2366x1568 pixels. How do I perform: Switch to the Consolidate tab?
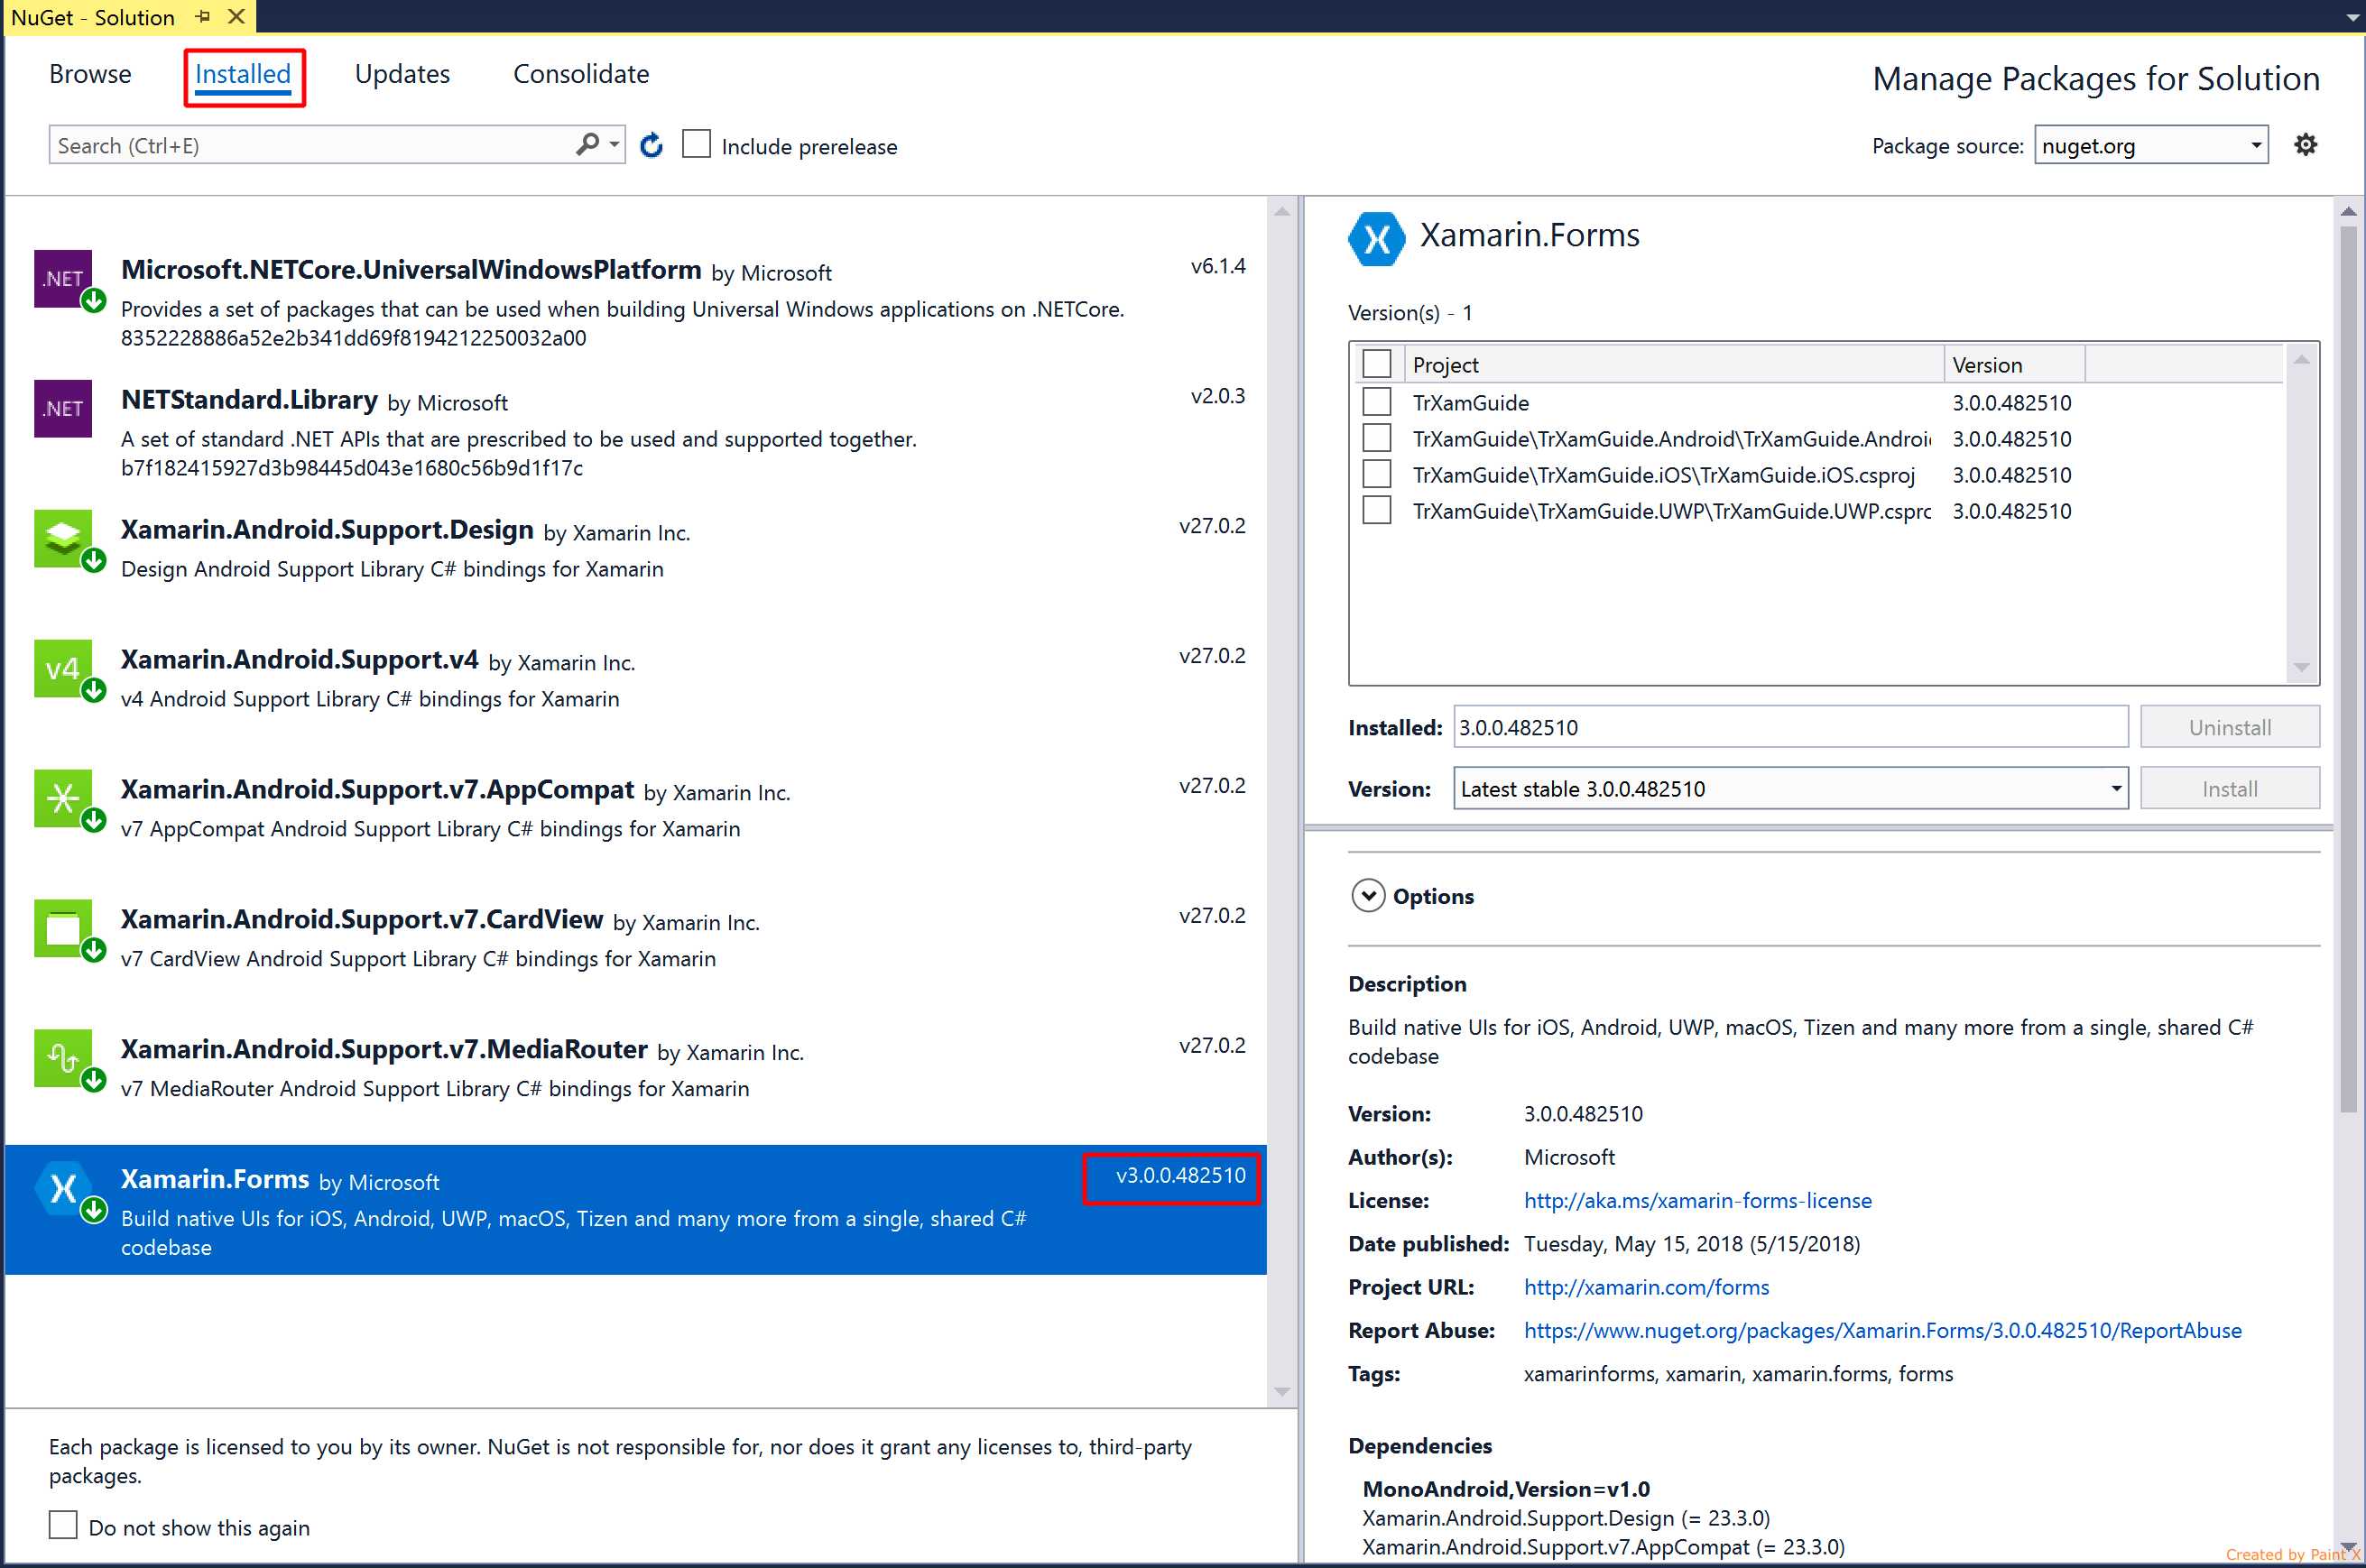click(581, 74)
